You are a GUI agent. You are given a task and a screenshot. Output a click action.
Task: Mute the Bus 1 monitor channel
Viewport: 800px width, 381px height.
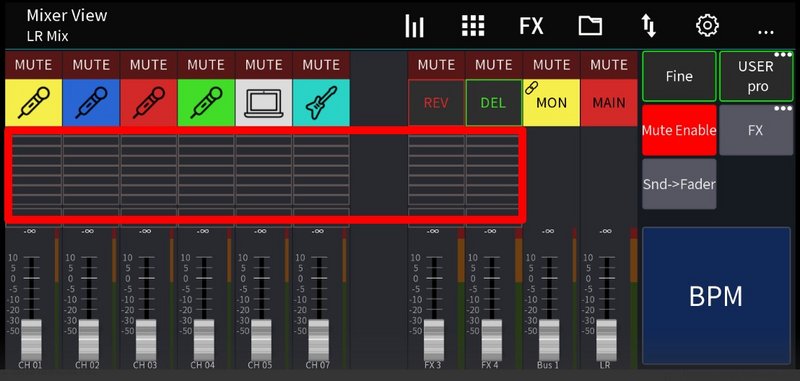point(552,65)
